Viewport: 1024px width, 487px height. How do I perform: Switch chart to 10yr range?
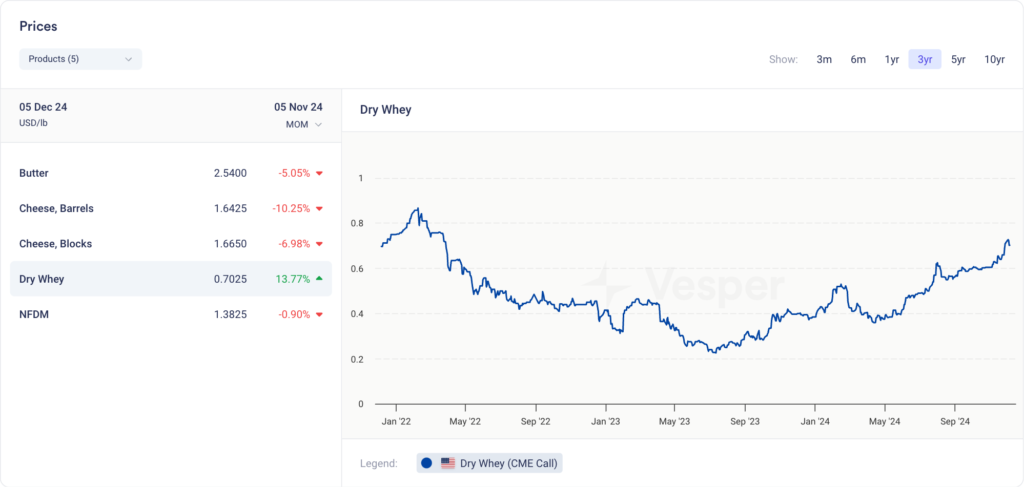tap(994, 59)
